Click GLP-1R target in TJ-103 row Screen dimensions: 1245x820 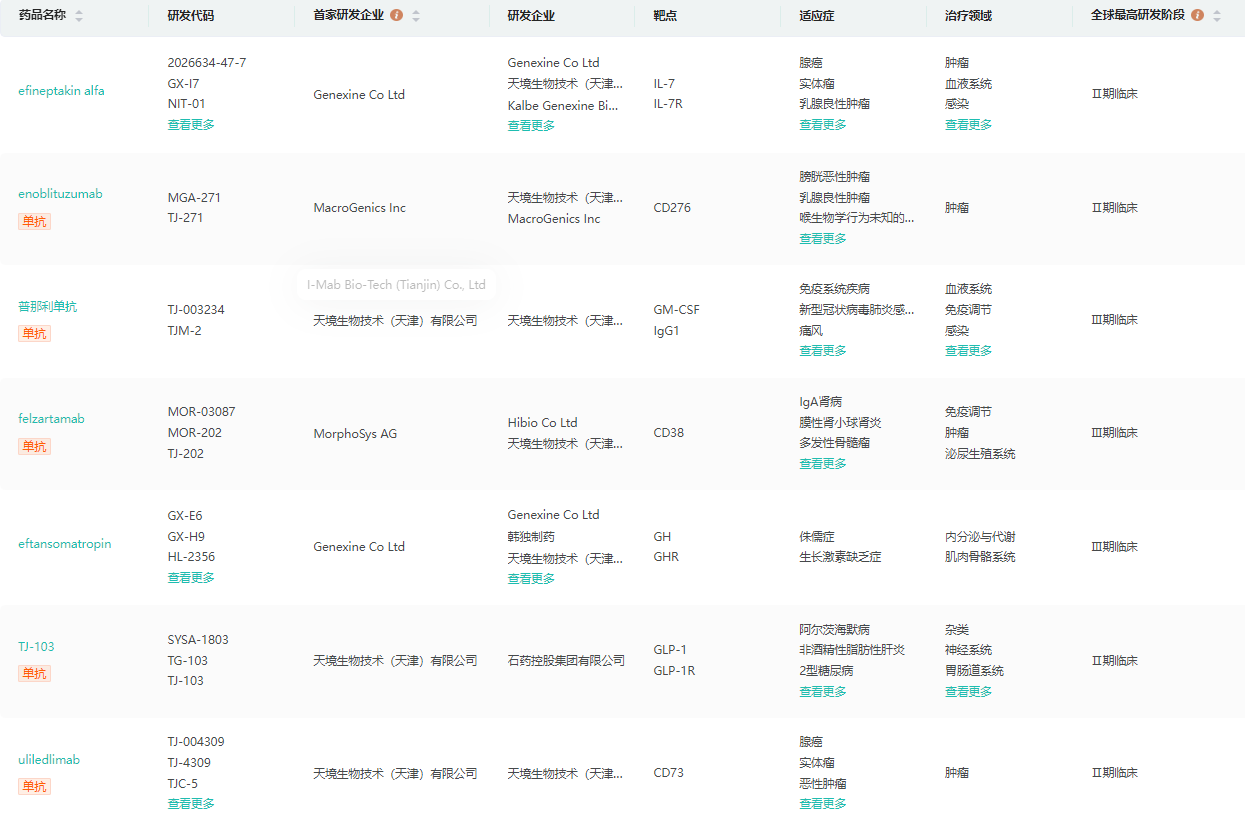click(674, 671)
